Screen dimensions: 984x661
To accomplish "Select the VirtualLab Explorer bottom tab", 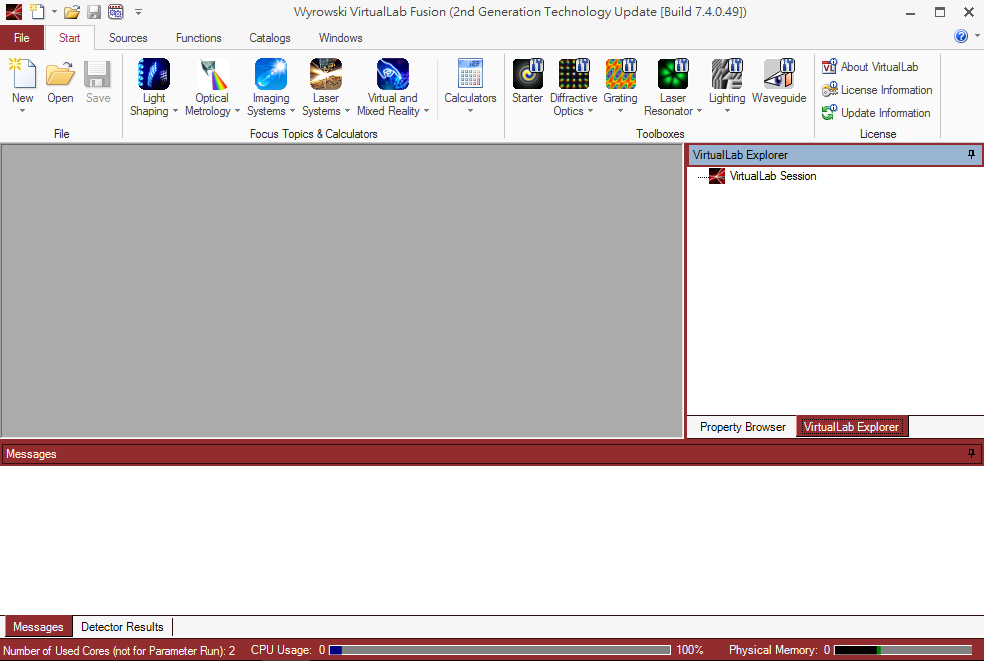I will [x=852, y=427].
